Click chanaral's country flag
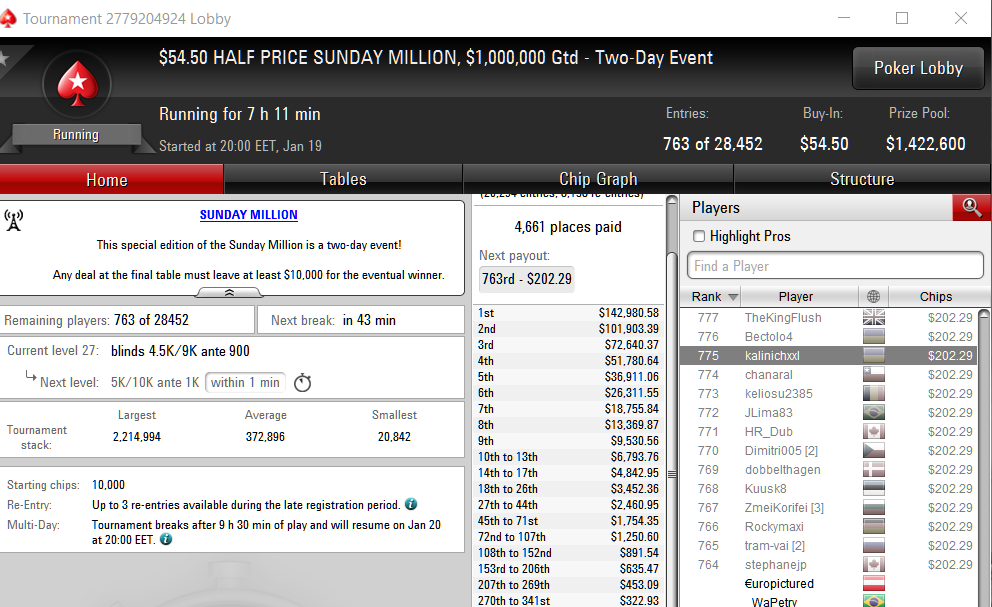 tap(874, 375)
